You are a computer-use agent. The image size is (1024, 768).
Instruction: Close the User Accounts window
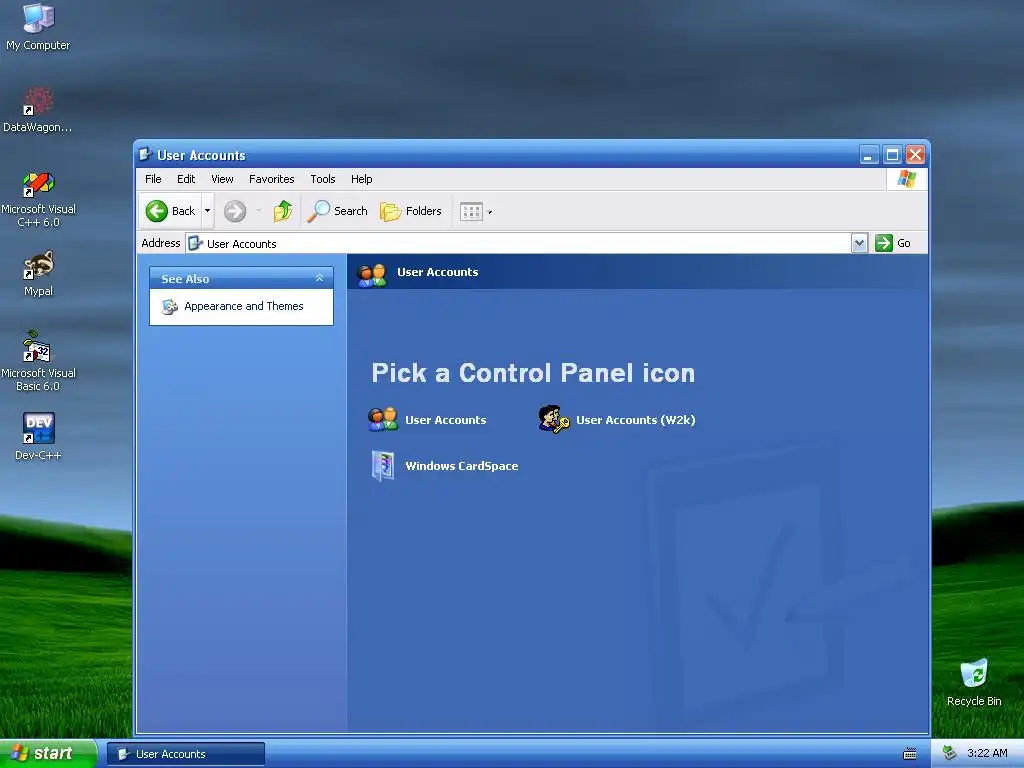tap(916, 155)
